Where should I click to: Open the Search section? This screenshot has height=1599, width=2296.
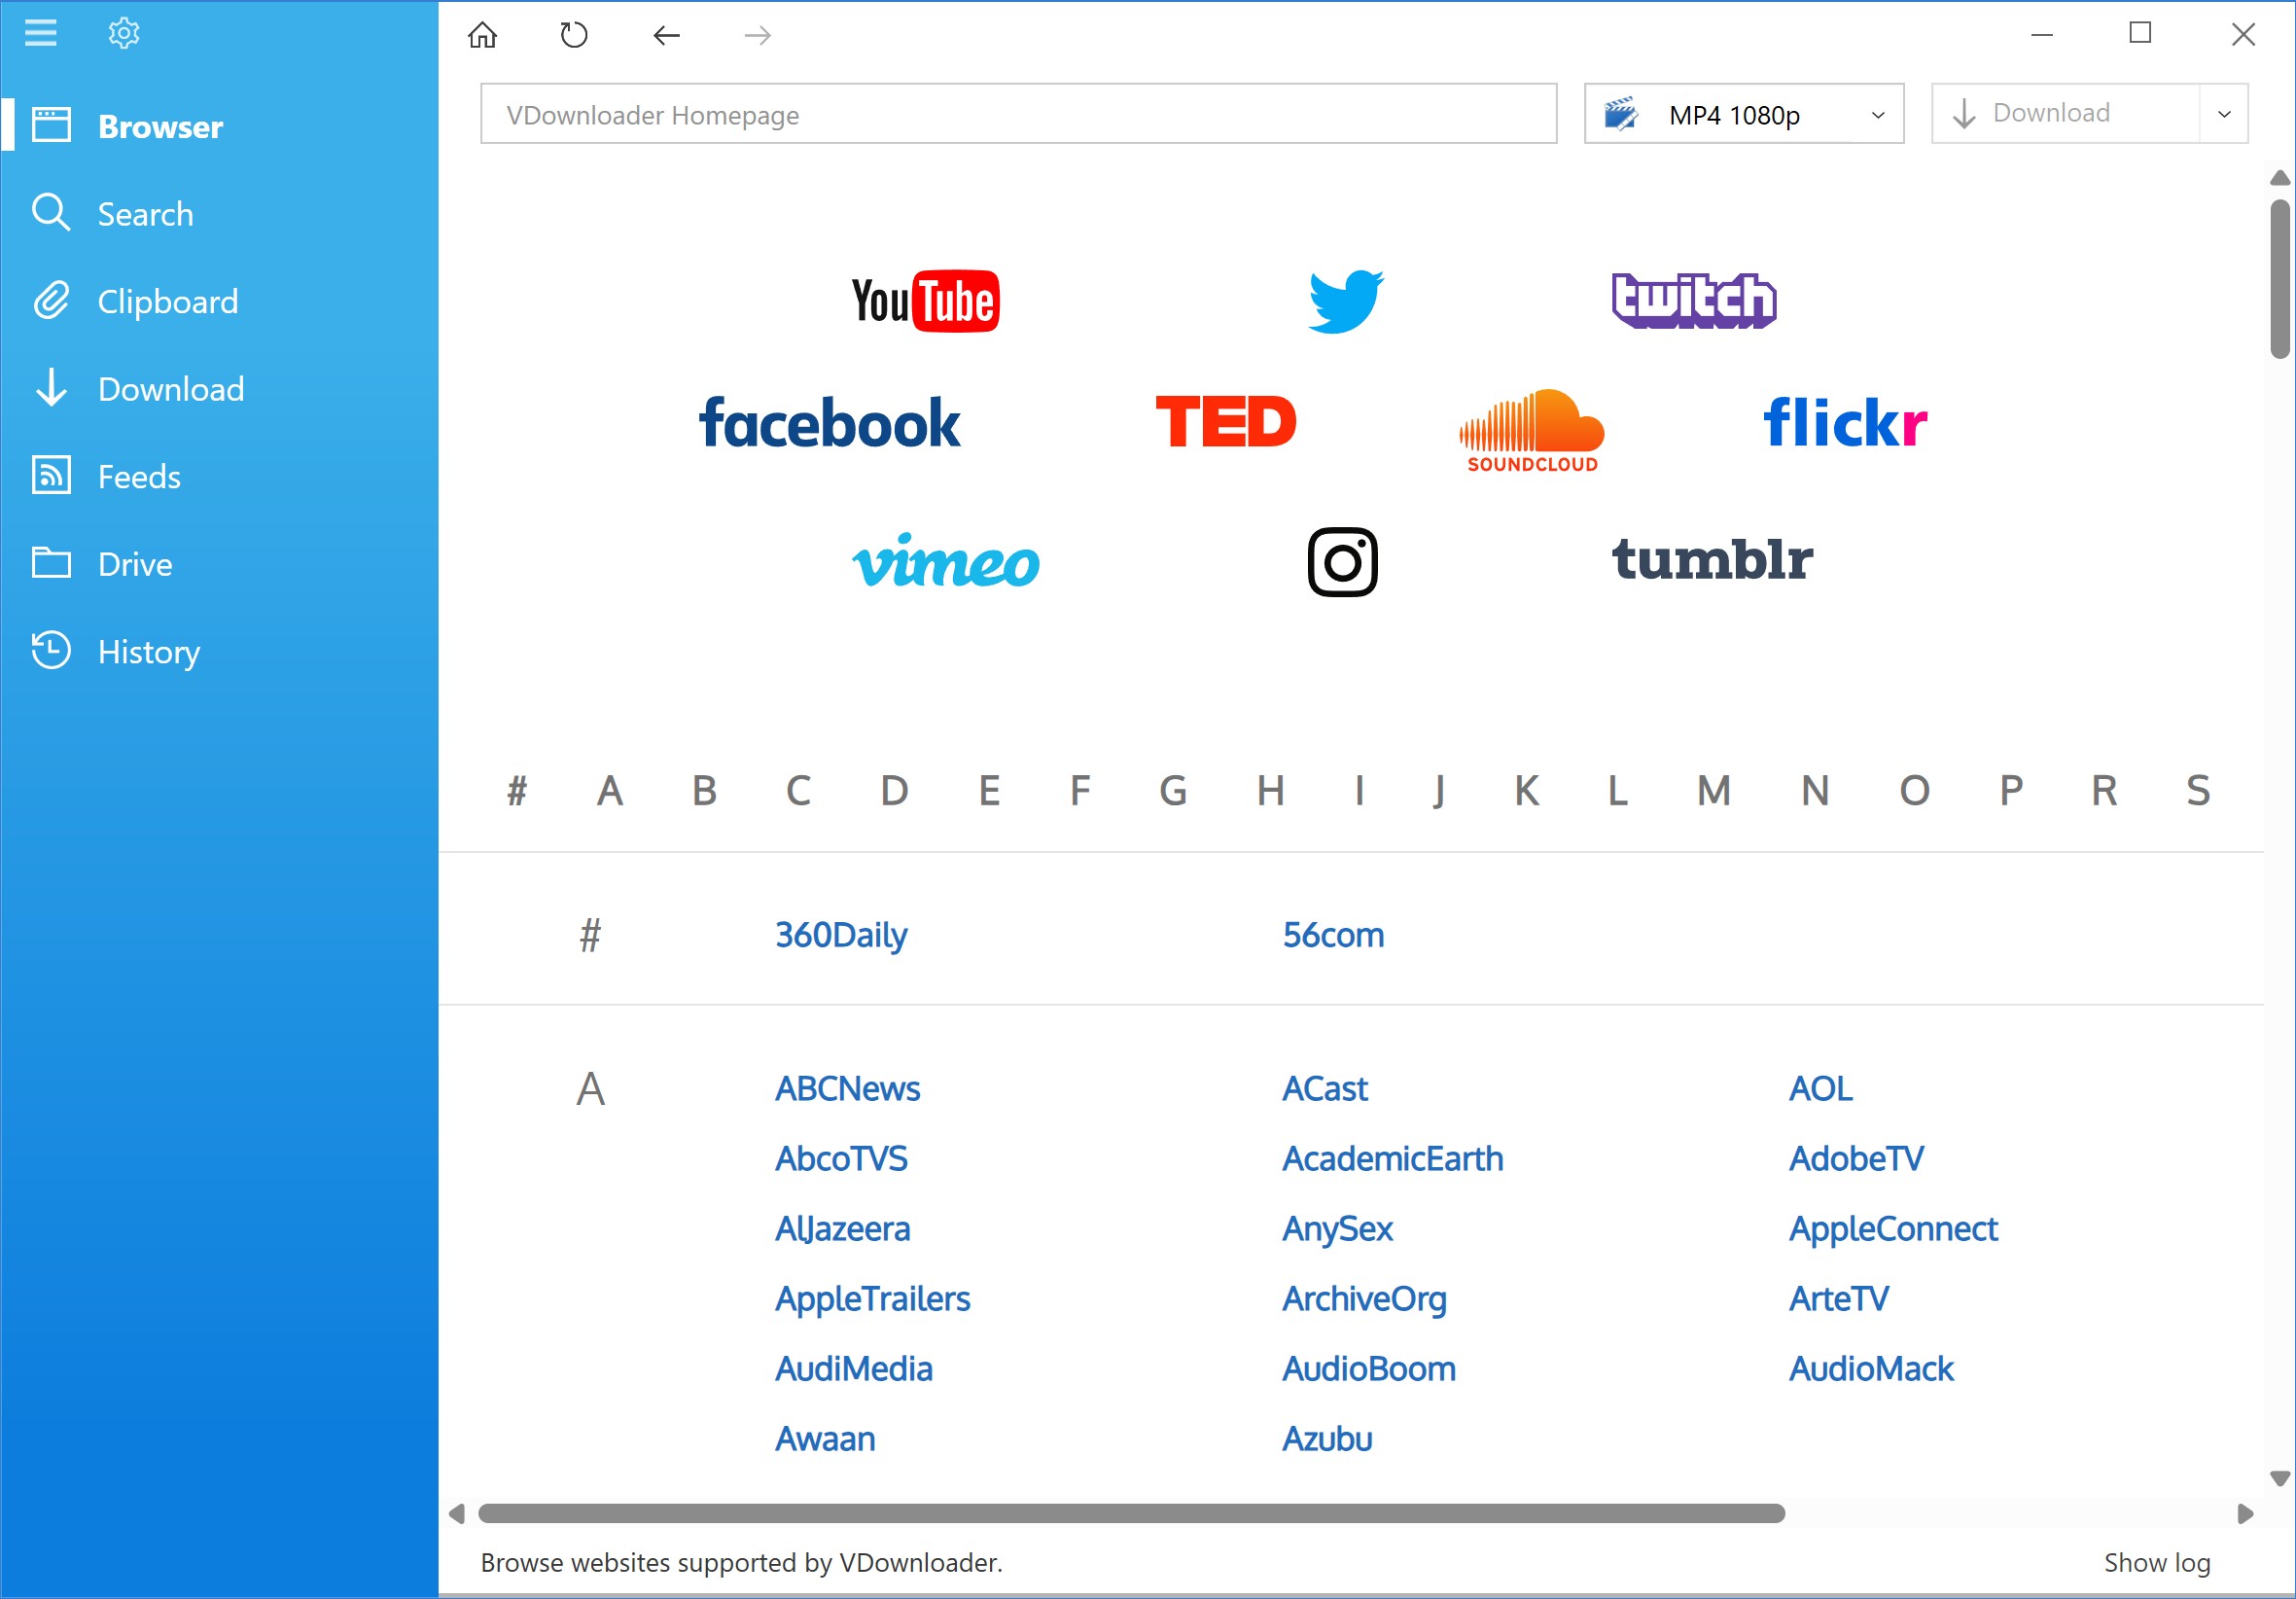pos(219,213)
